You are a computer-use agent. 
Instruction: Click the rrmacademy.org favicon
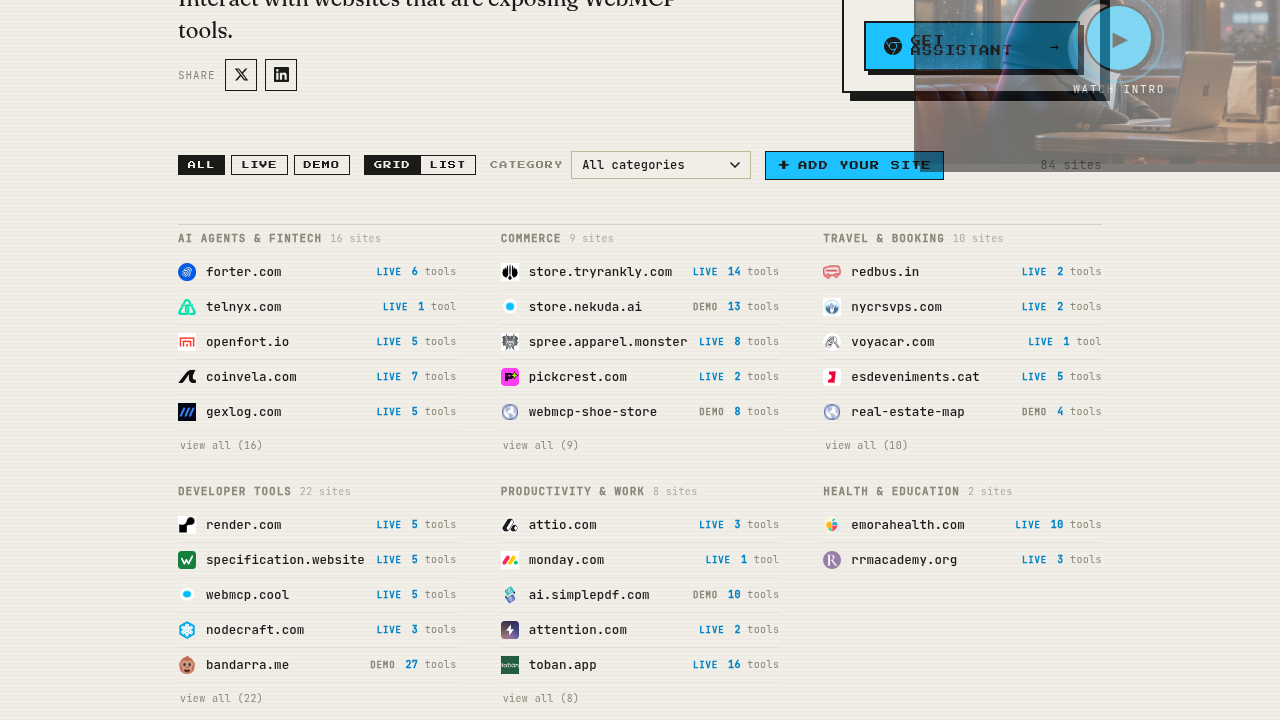click(832, 560)
